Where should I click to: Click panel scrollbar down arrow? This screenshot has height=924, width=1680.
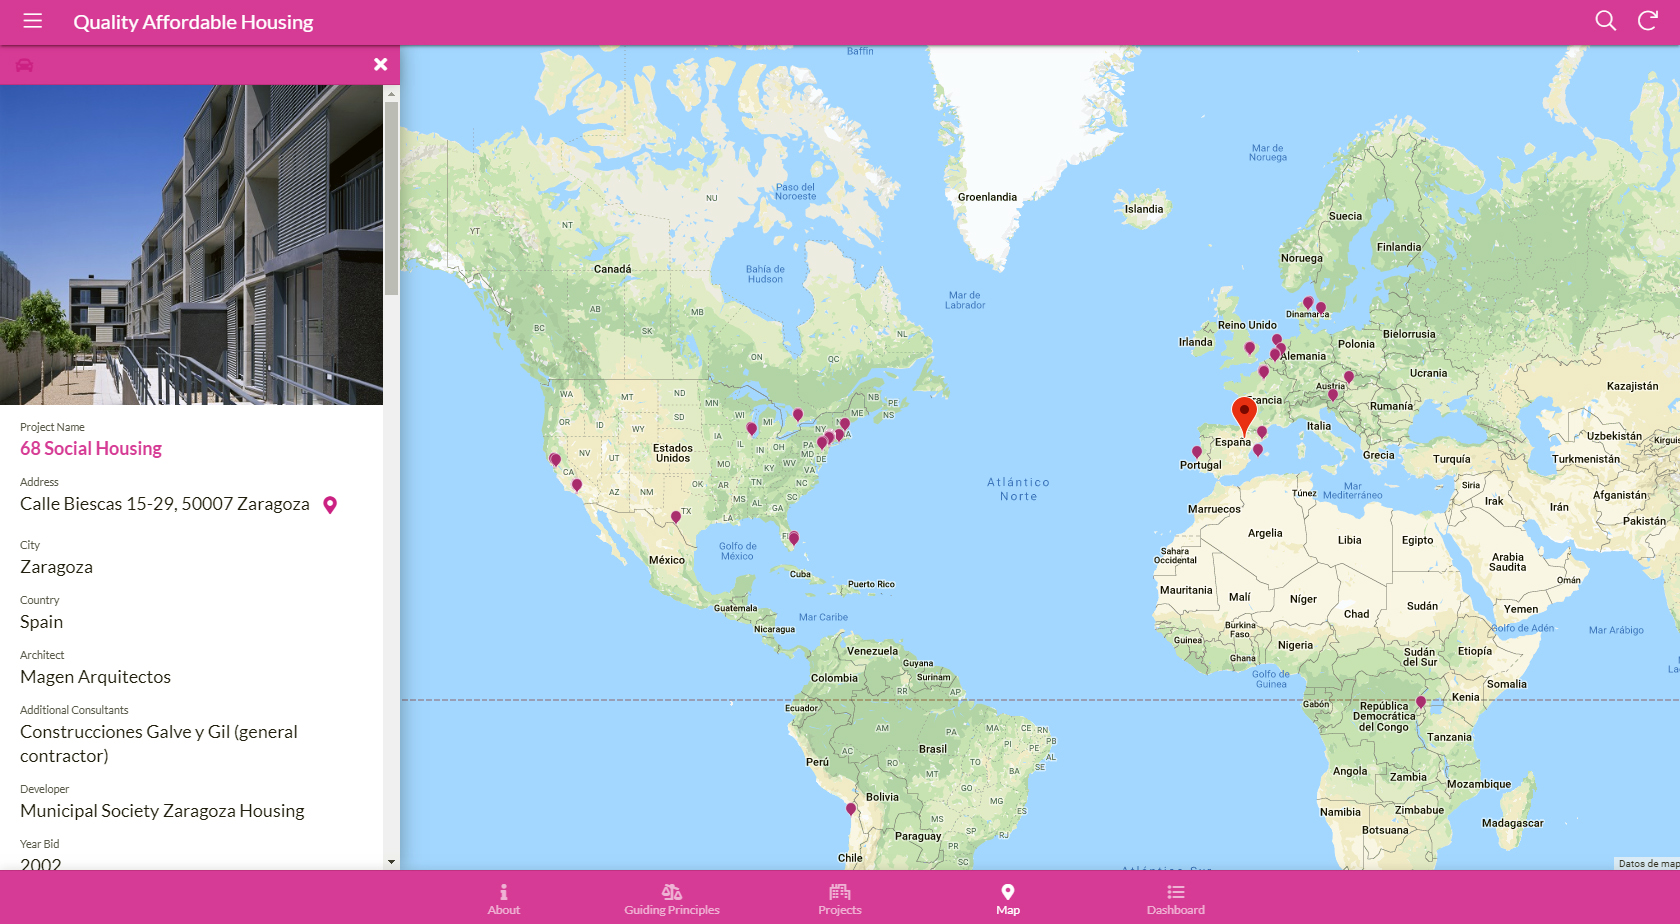[391, 861]
